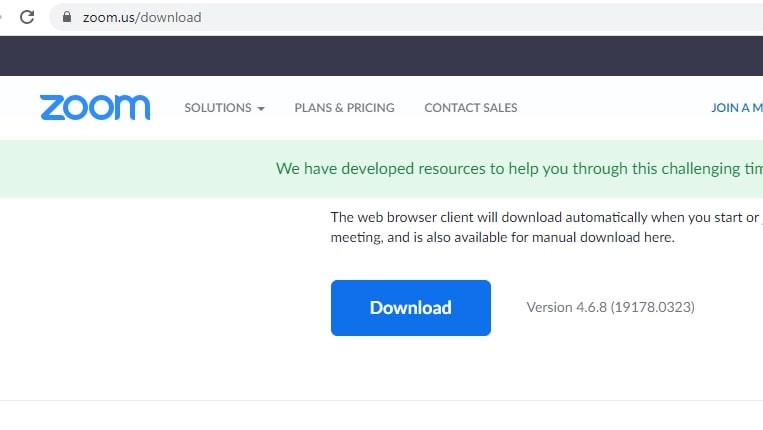Click the word "here" in the description
Screen dimensions: 763x430
[x=658, y=238]
